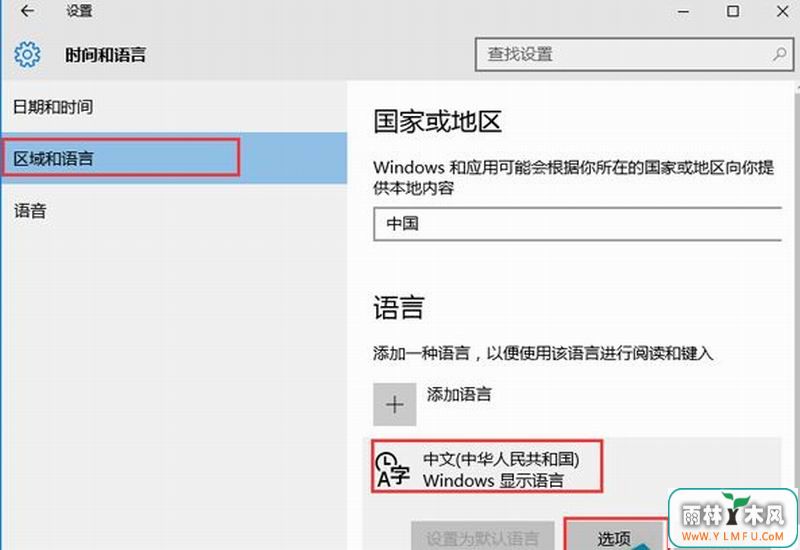This screenshot has width=800, height=550.
Task: Click the 设置 title text
Action: [x=79, y=11]
